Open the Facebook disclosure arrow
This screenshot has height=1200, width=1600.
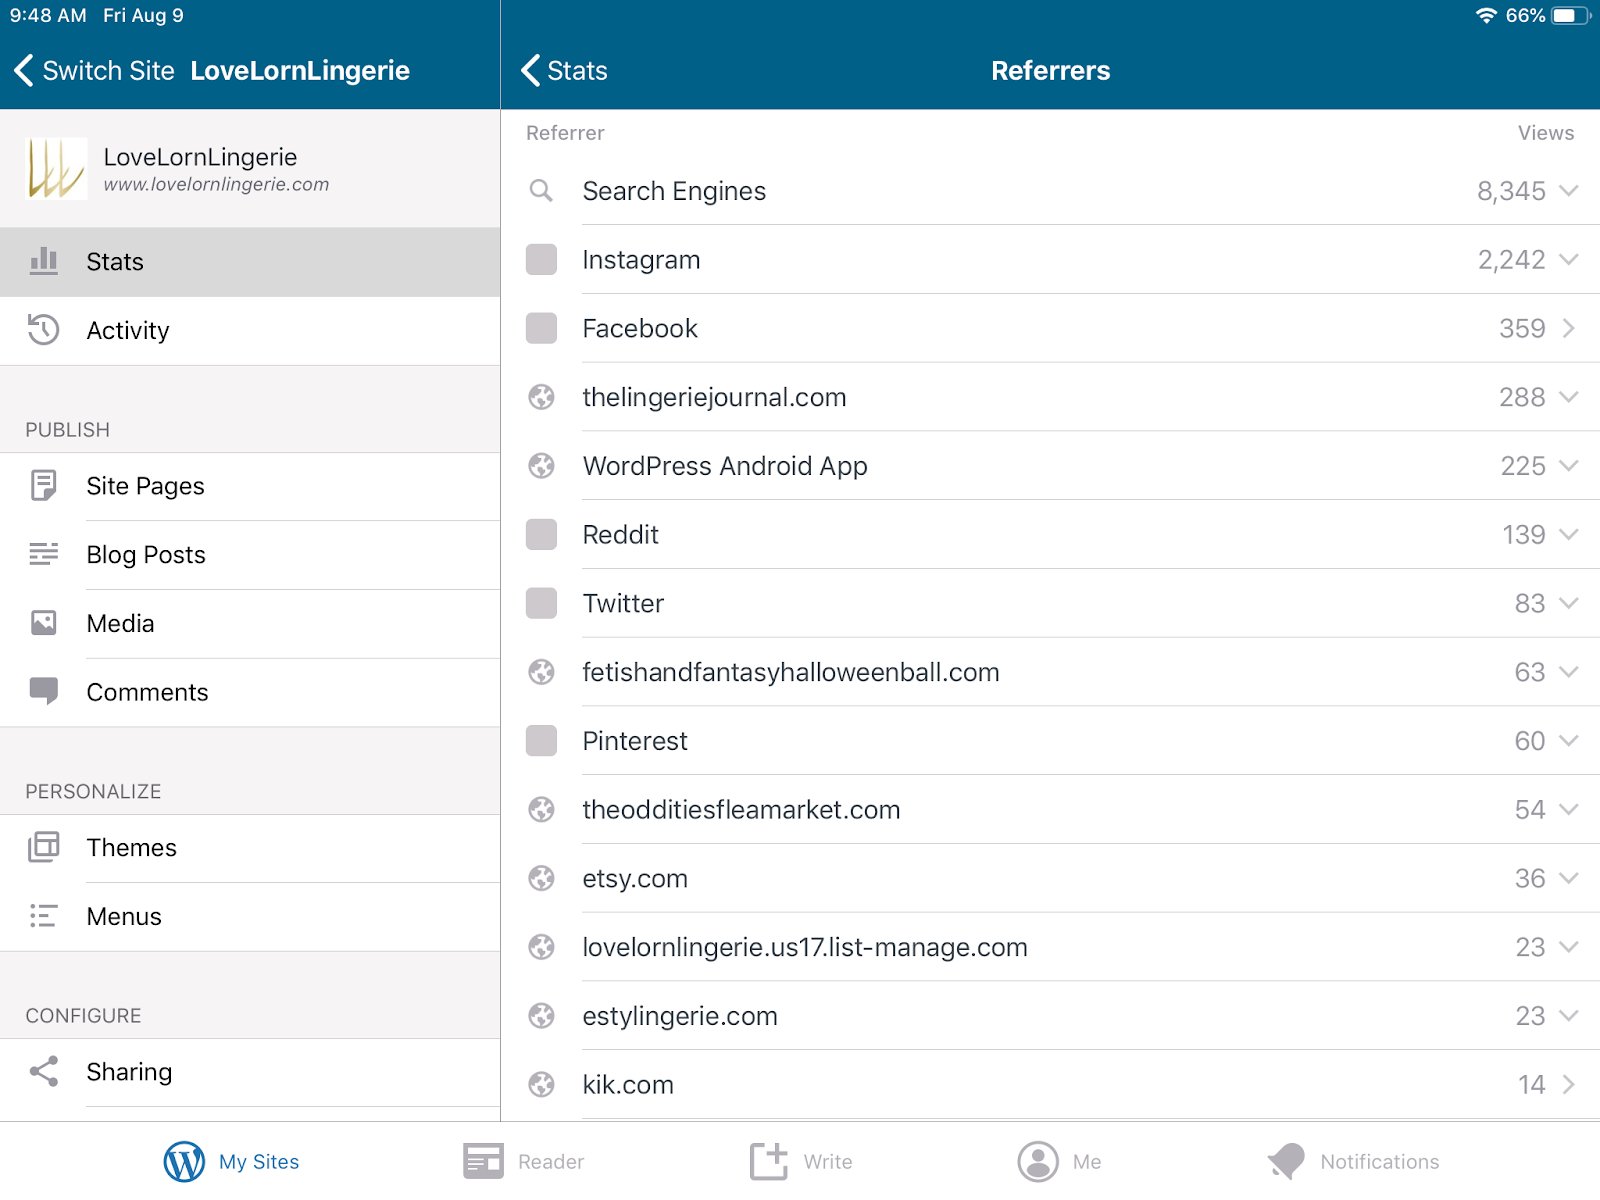(x=1568, y=328)
